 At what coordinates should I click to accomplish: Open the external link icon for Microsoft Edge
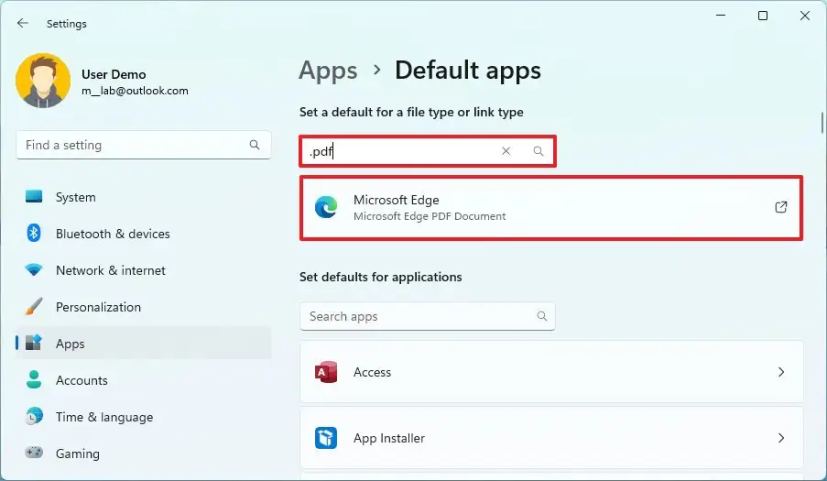coord(781,207)
